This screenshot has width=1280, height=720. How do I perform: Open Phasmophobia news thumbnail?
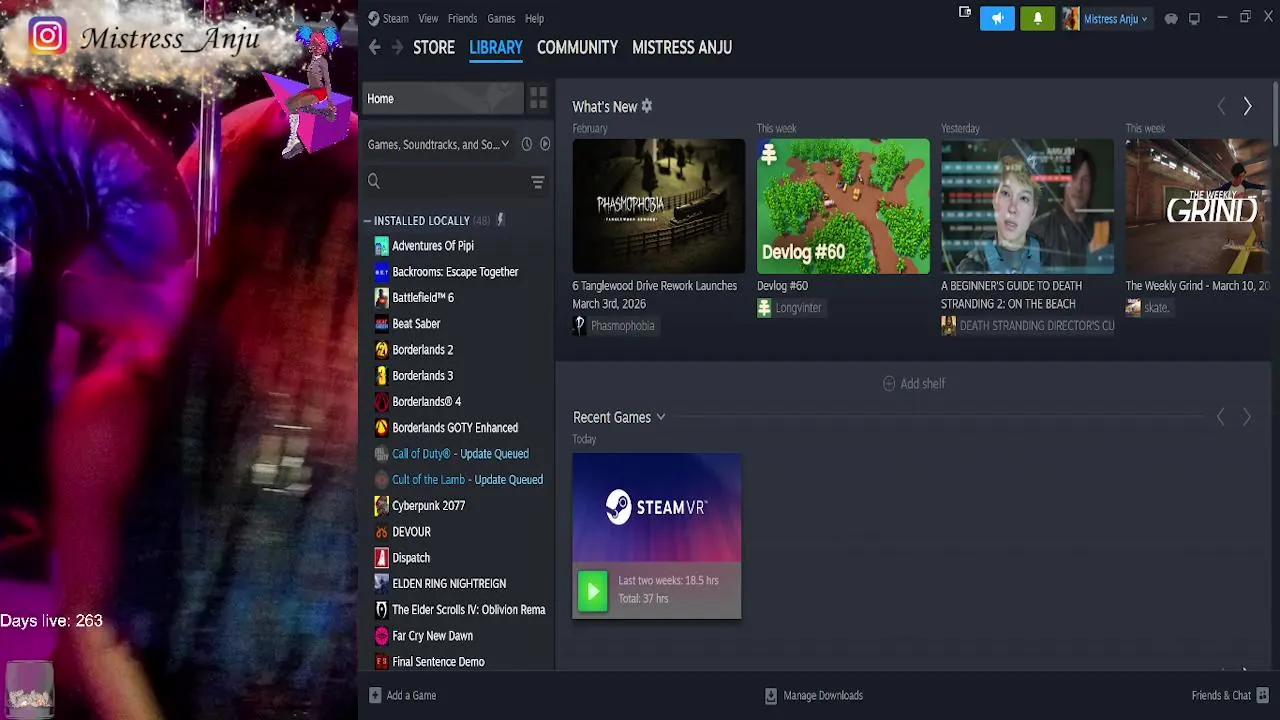point(658,206)
